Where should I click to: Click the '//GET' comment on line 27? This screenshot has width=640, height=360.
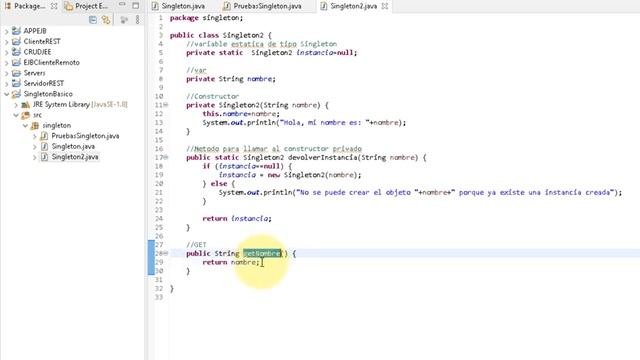196,245
